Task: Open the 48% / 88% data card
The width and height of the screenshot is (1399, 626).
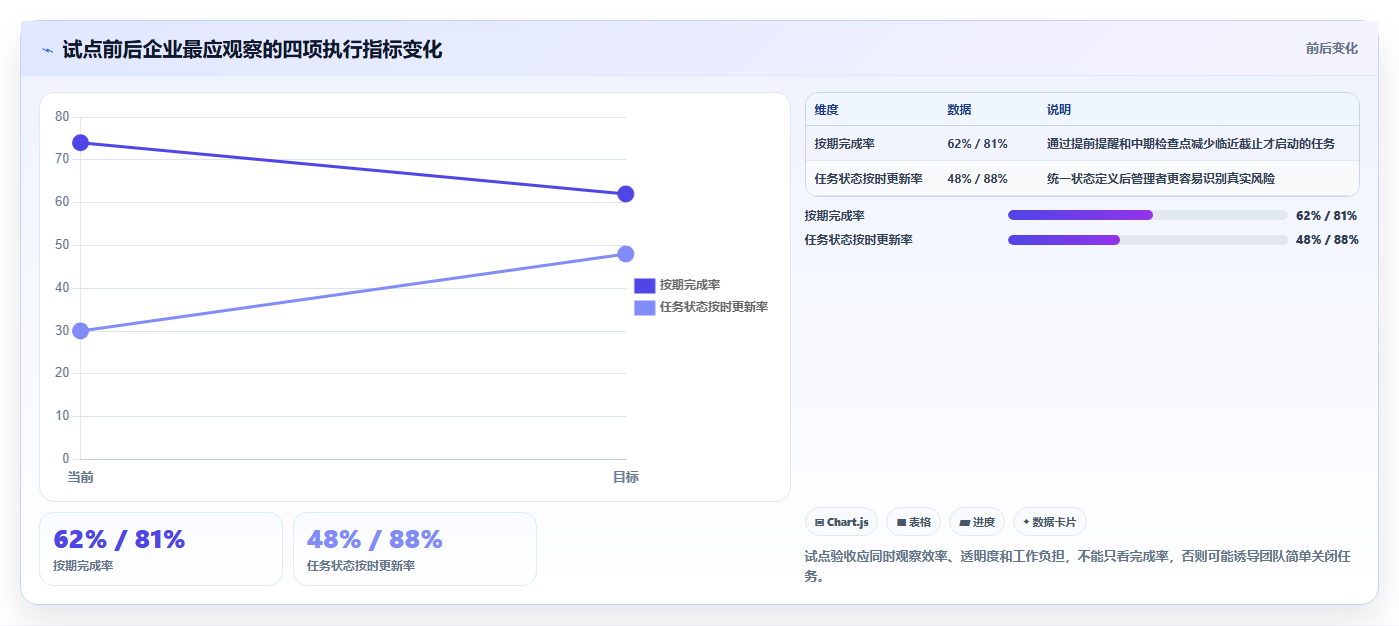Action: (x=415, y=549)
